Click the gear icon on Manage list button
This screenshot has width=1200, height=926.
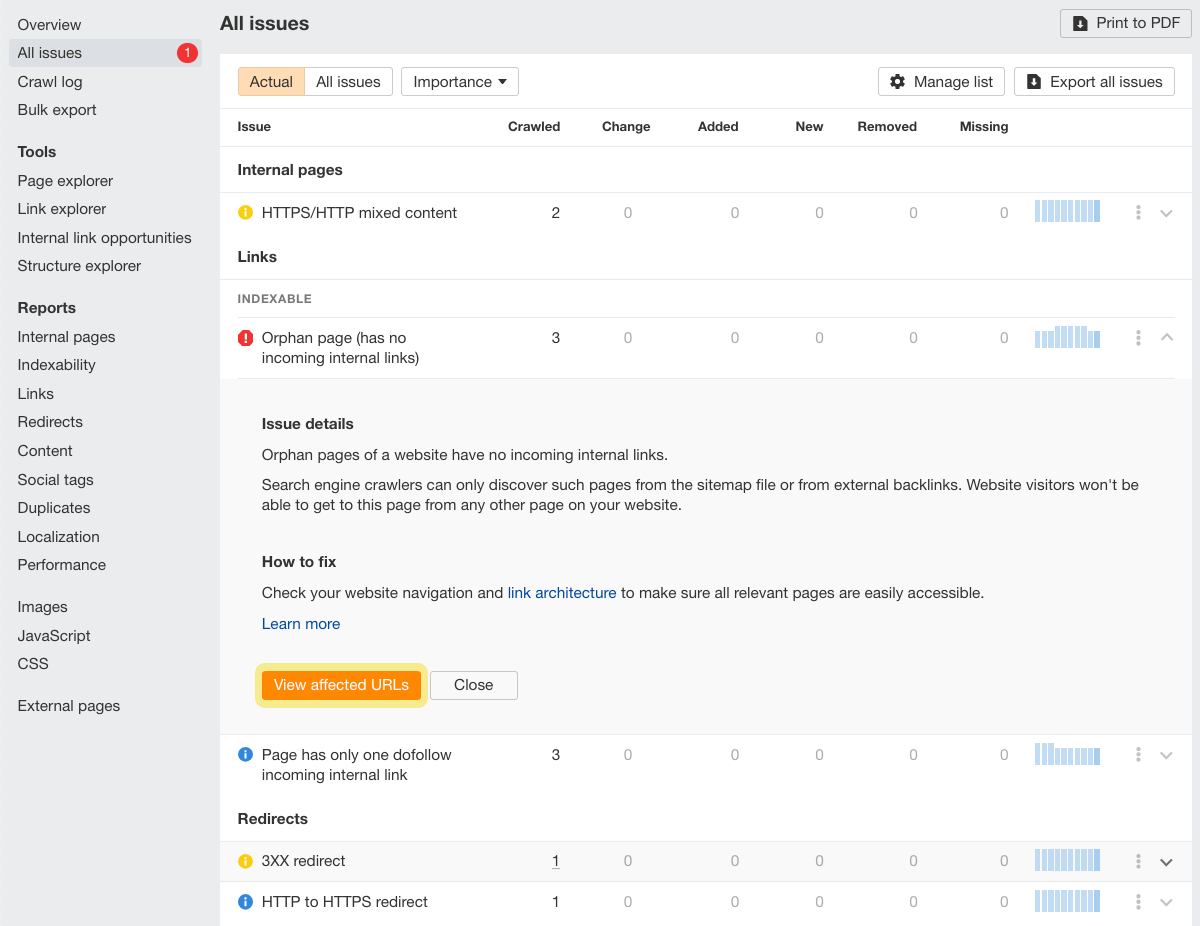click(x=897, y=81)
